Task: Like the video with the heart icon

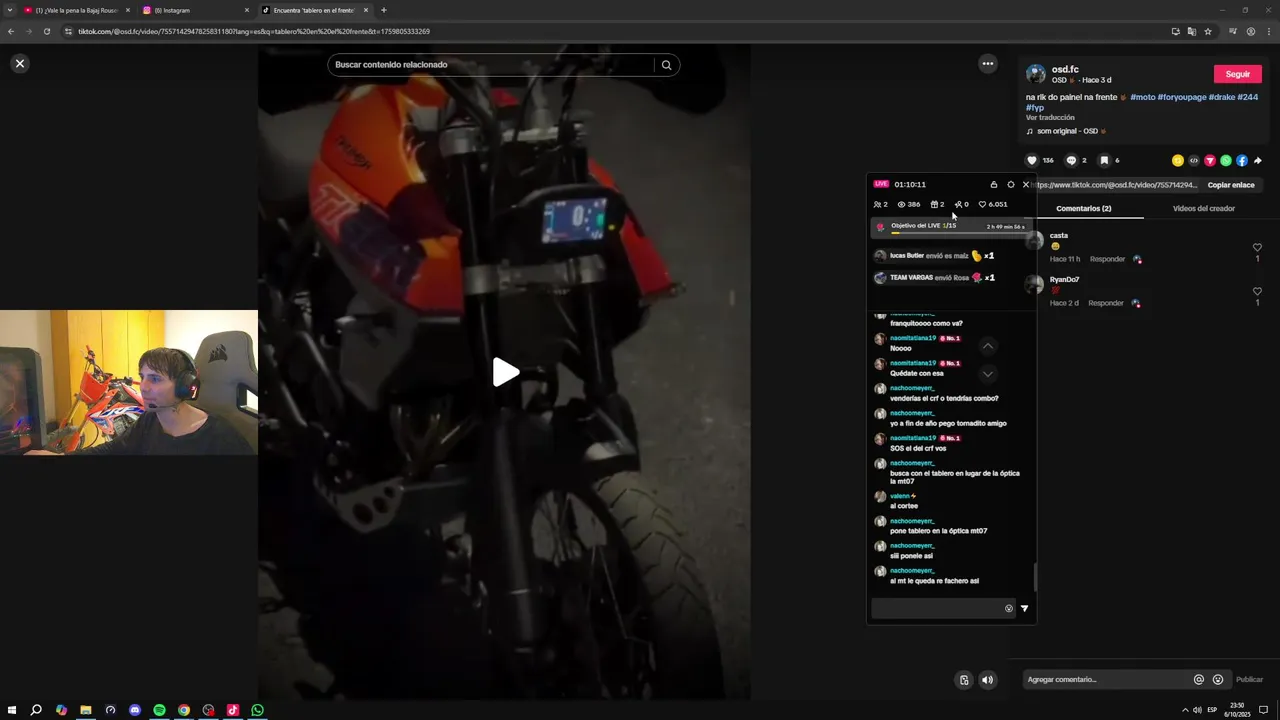Action: pos(1032,160)
